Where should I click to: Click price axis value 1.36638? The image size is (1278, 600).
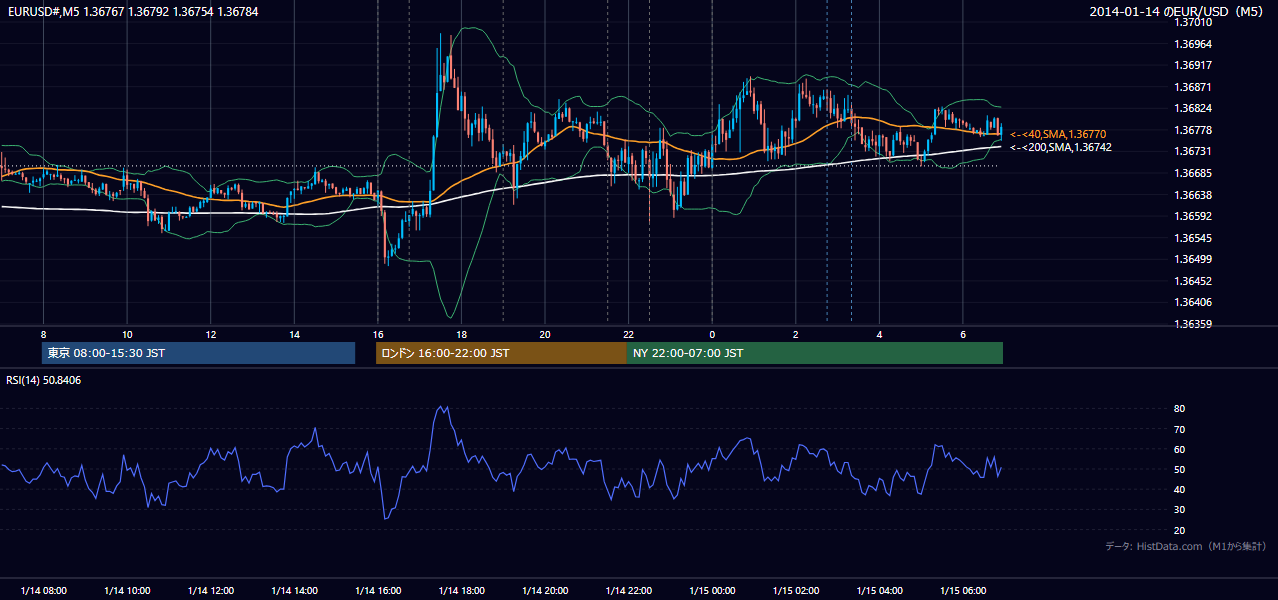pos(1193,195)
